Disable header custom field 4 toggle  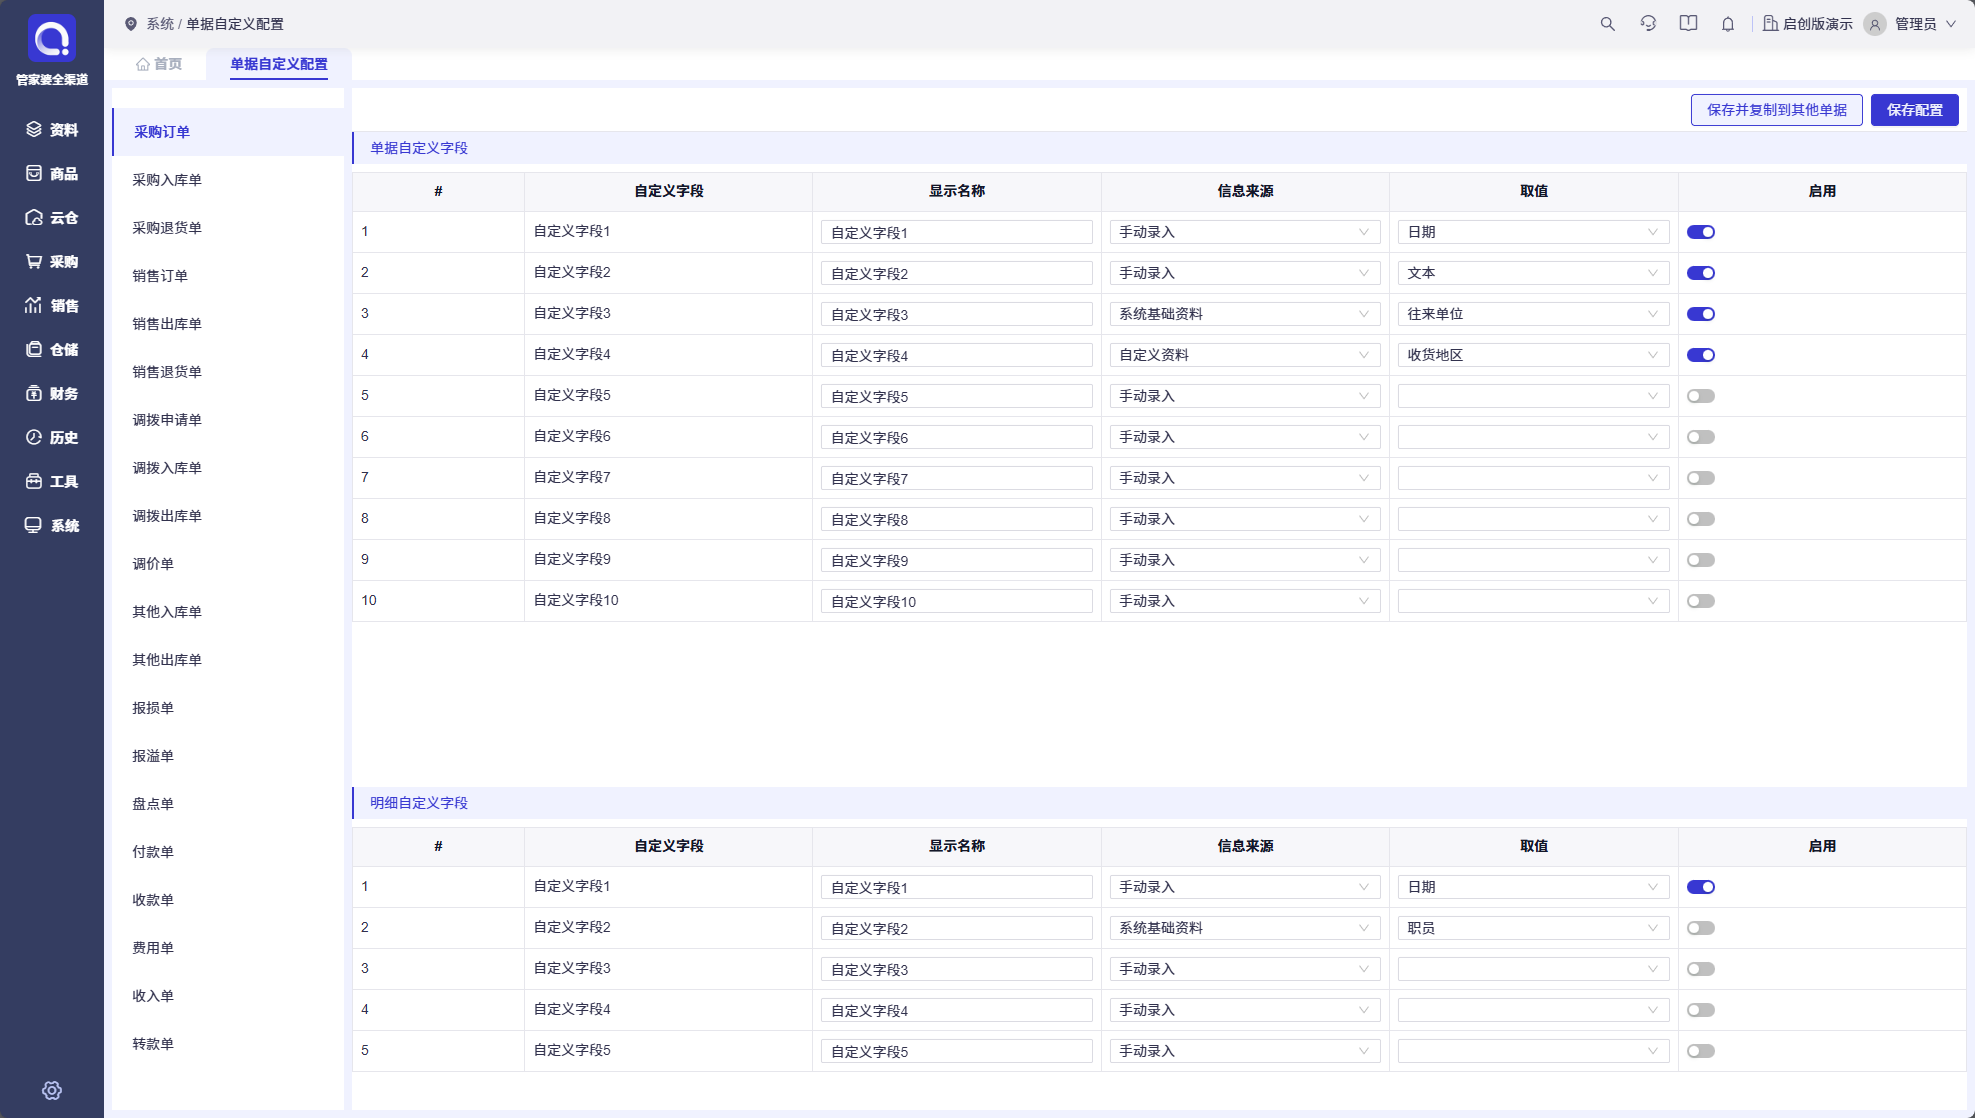(x=1701, y=355)
